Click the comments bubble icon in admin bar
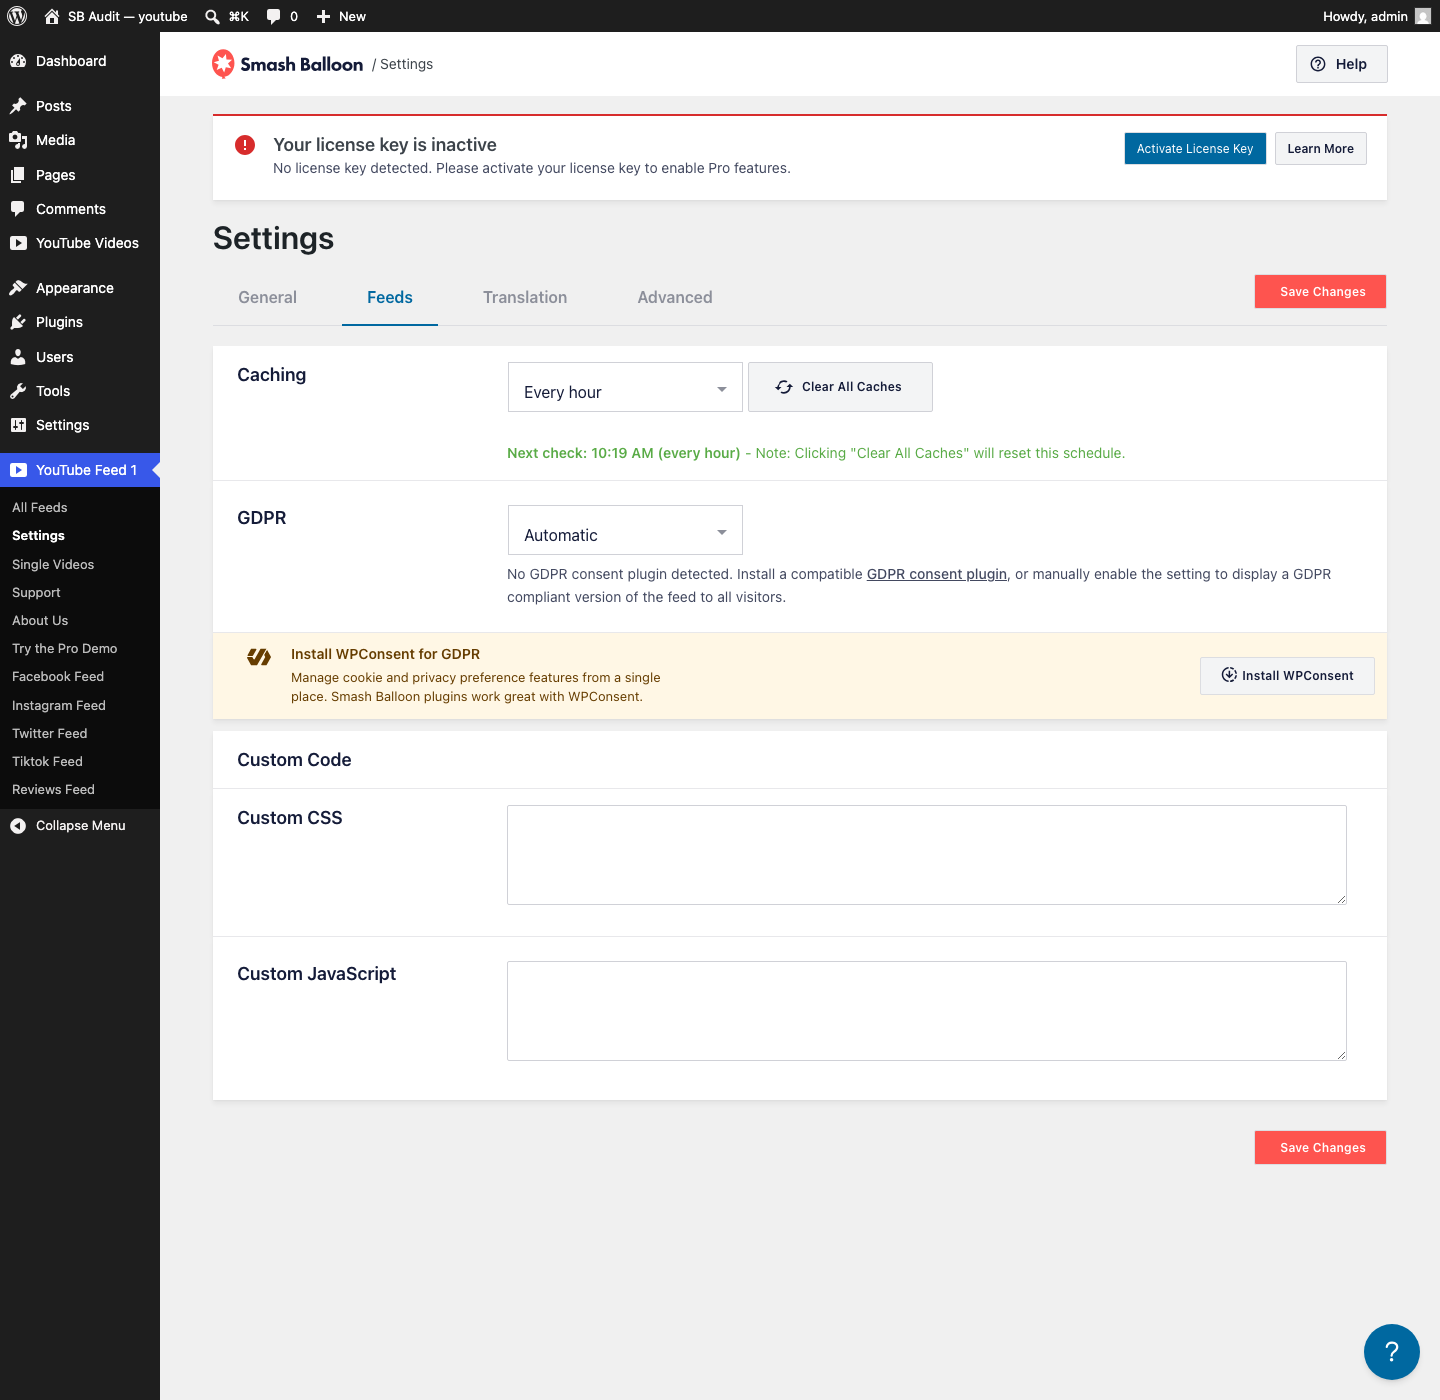 (274, 16)
